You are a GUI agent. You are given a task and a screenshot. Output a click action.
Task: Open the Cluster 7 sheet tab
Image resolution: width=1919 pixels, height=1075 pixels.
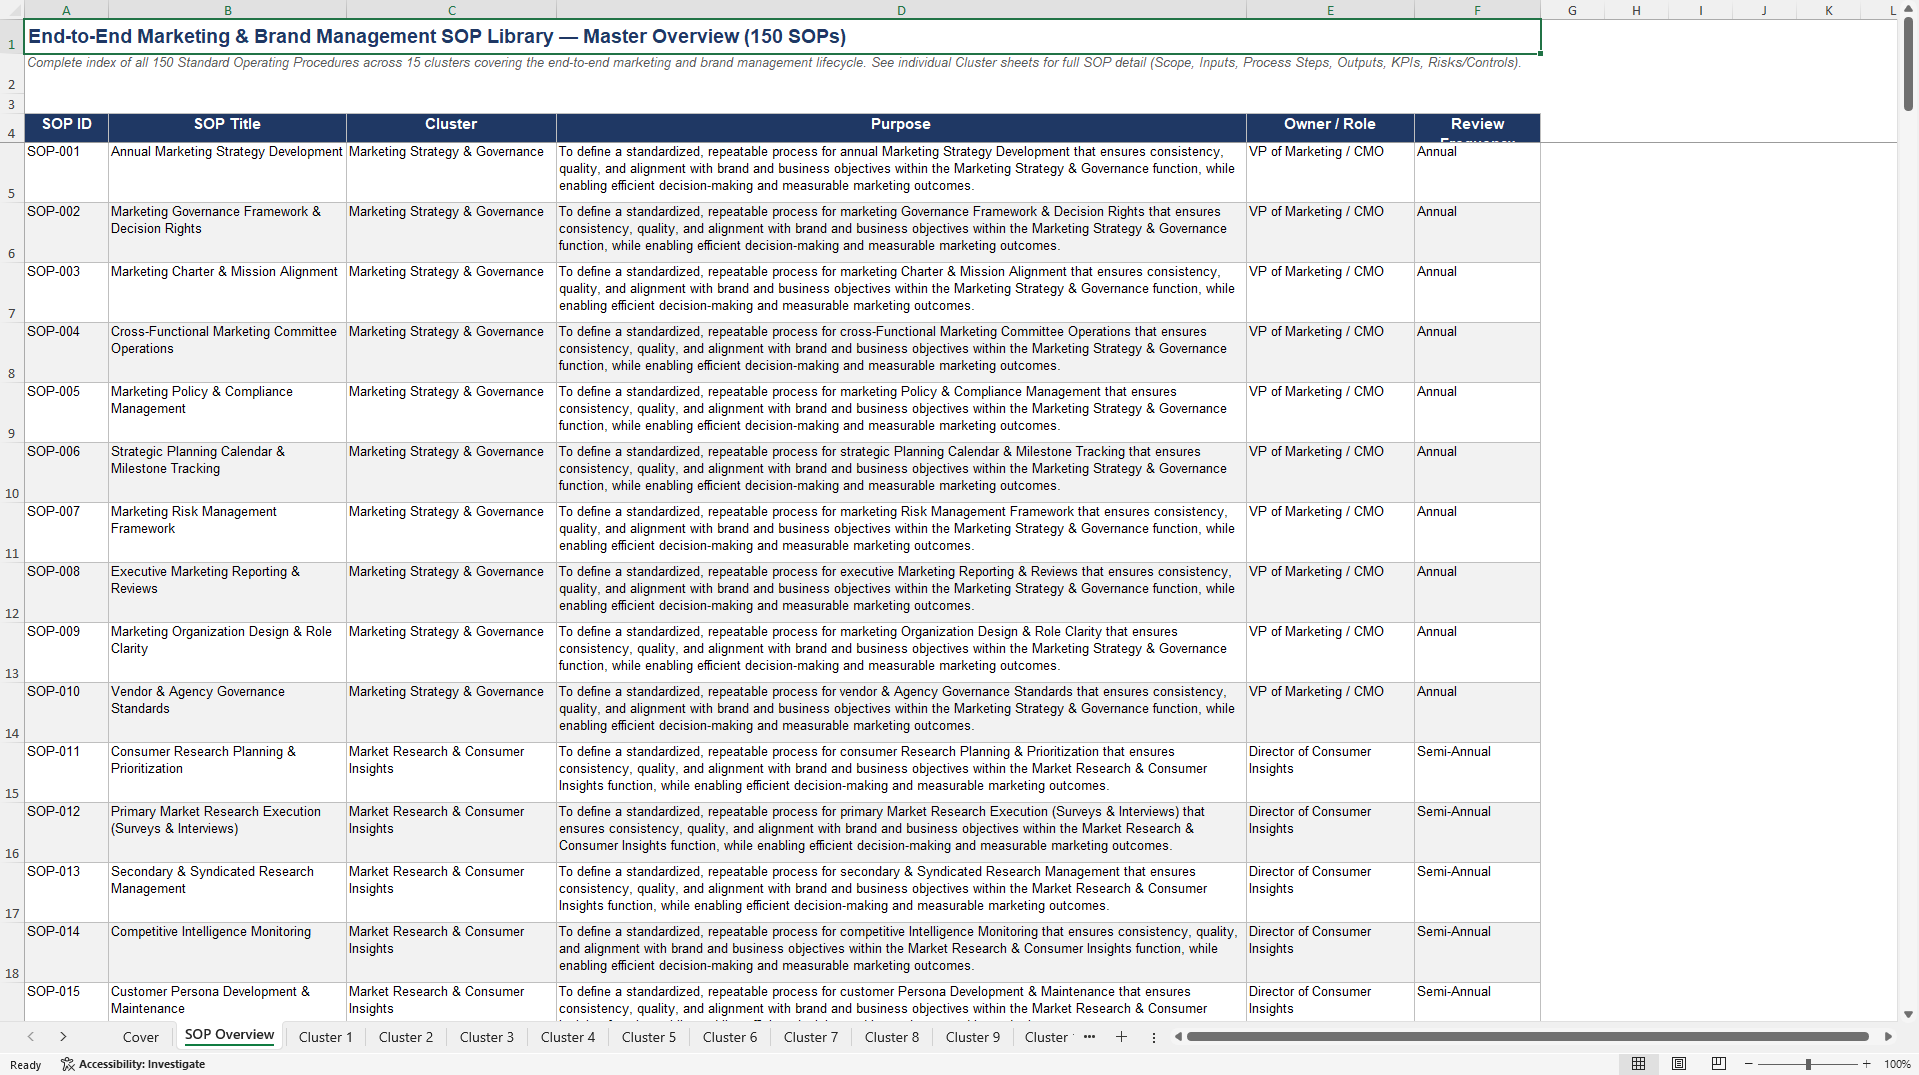[811, 1037]
